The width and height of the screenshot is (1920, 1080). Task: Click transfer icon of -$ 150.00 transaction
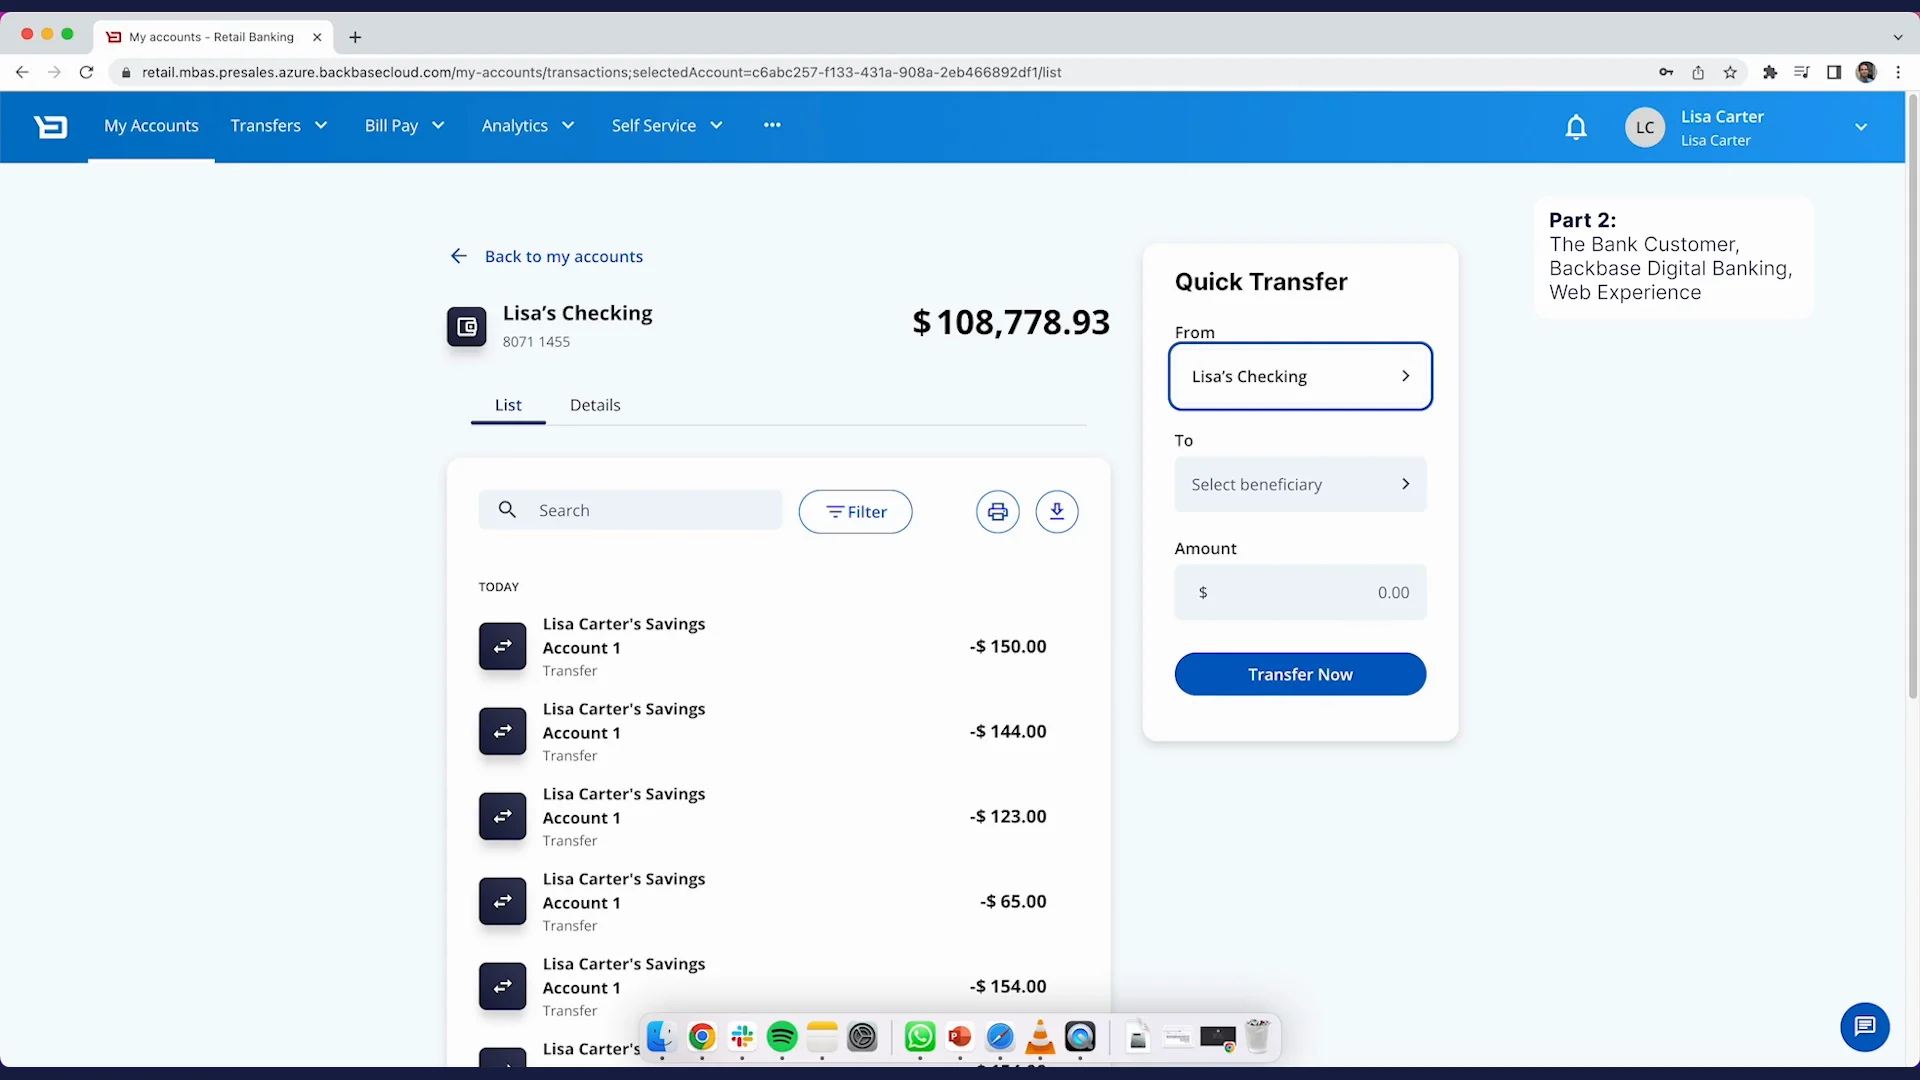coord(502,647)
